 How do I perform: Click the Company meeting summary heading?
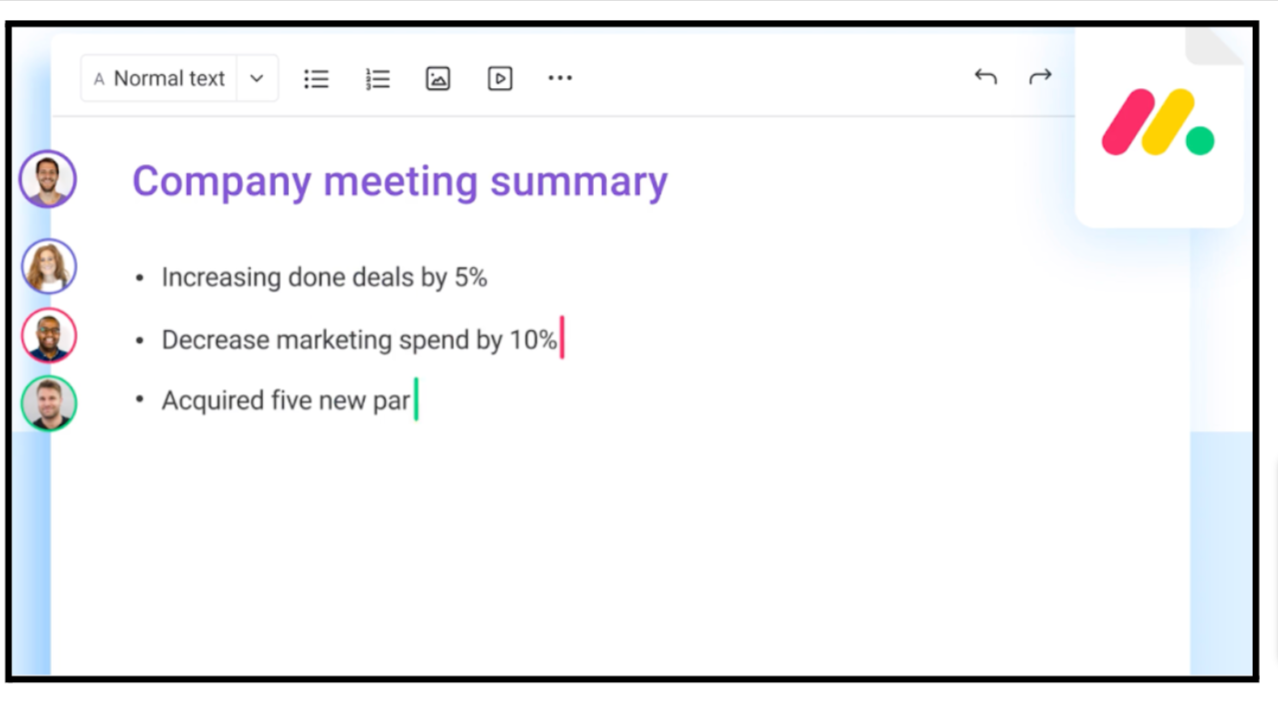pyautogui.click(x=399, y=182)
